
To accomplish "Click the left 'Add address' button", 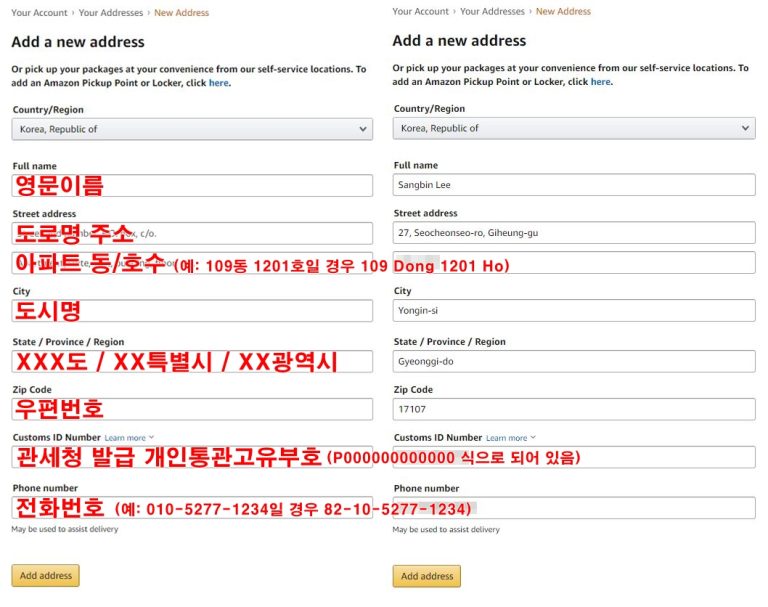I will point(45,576).
